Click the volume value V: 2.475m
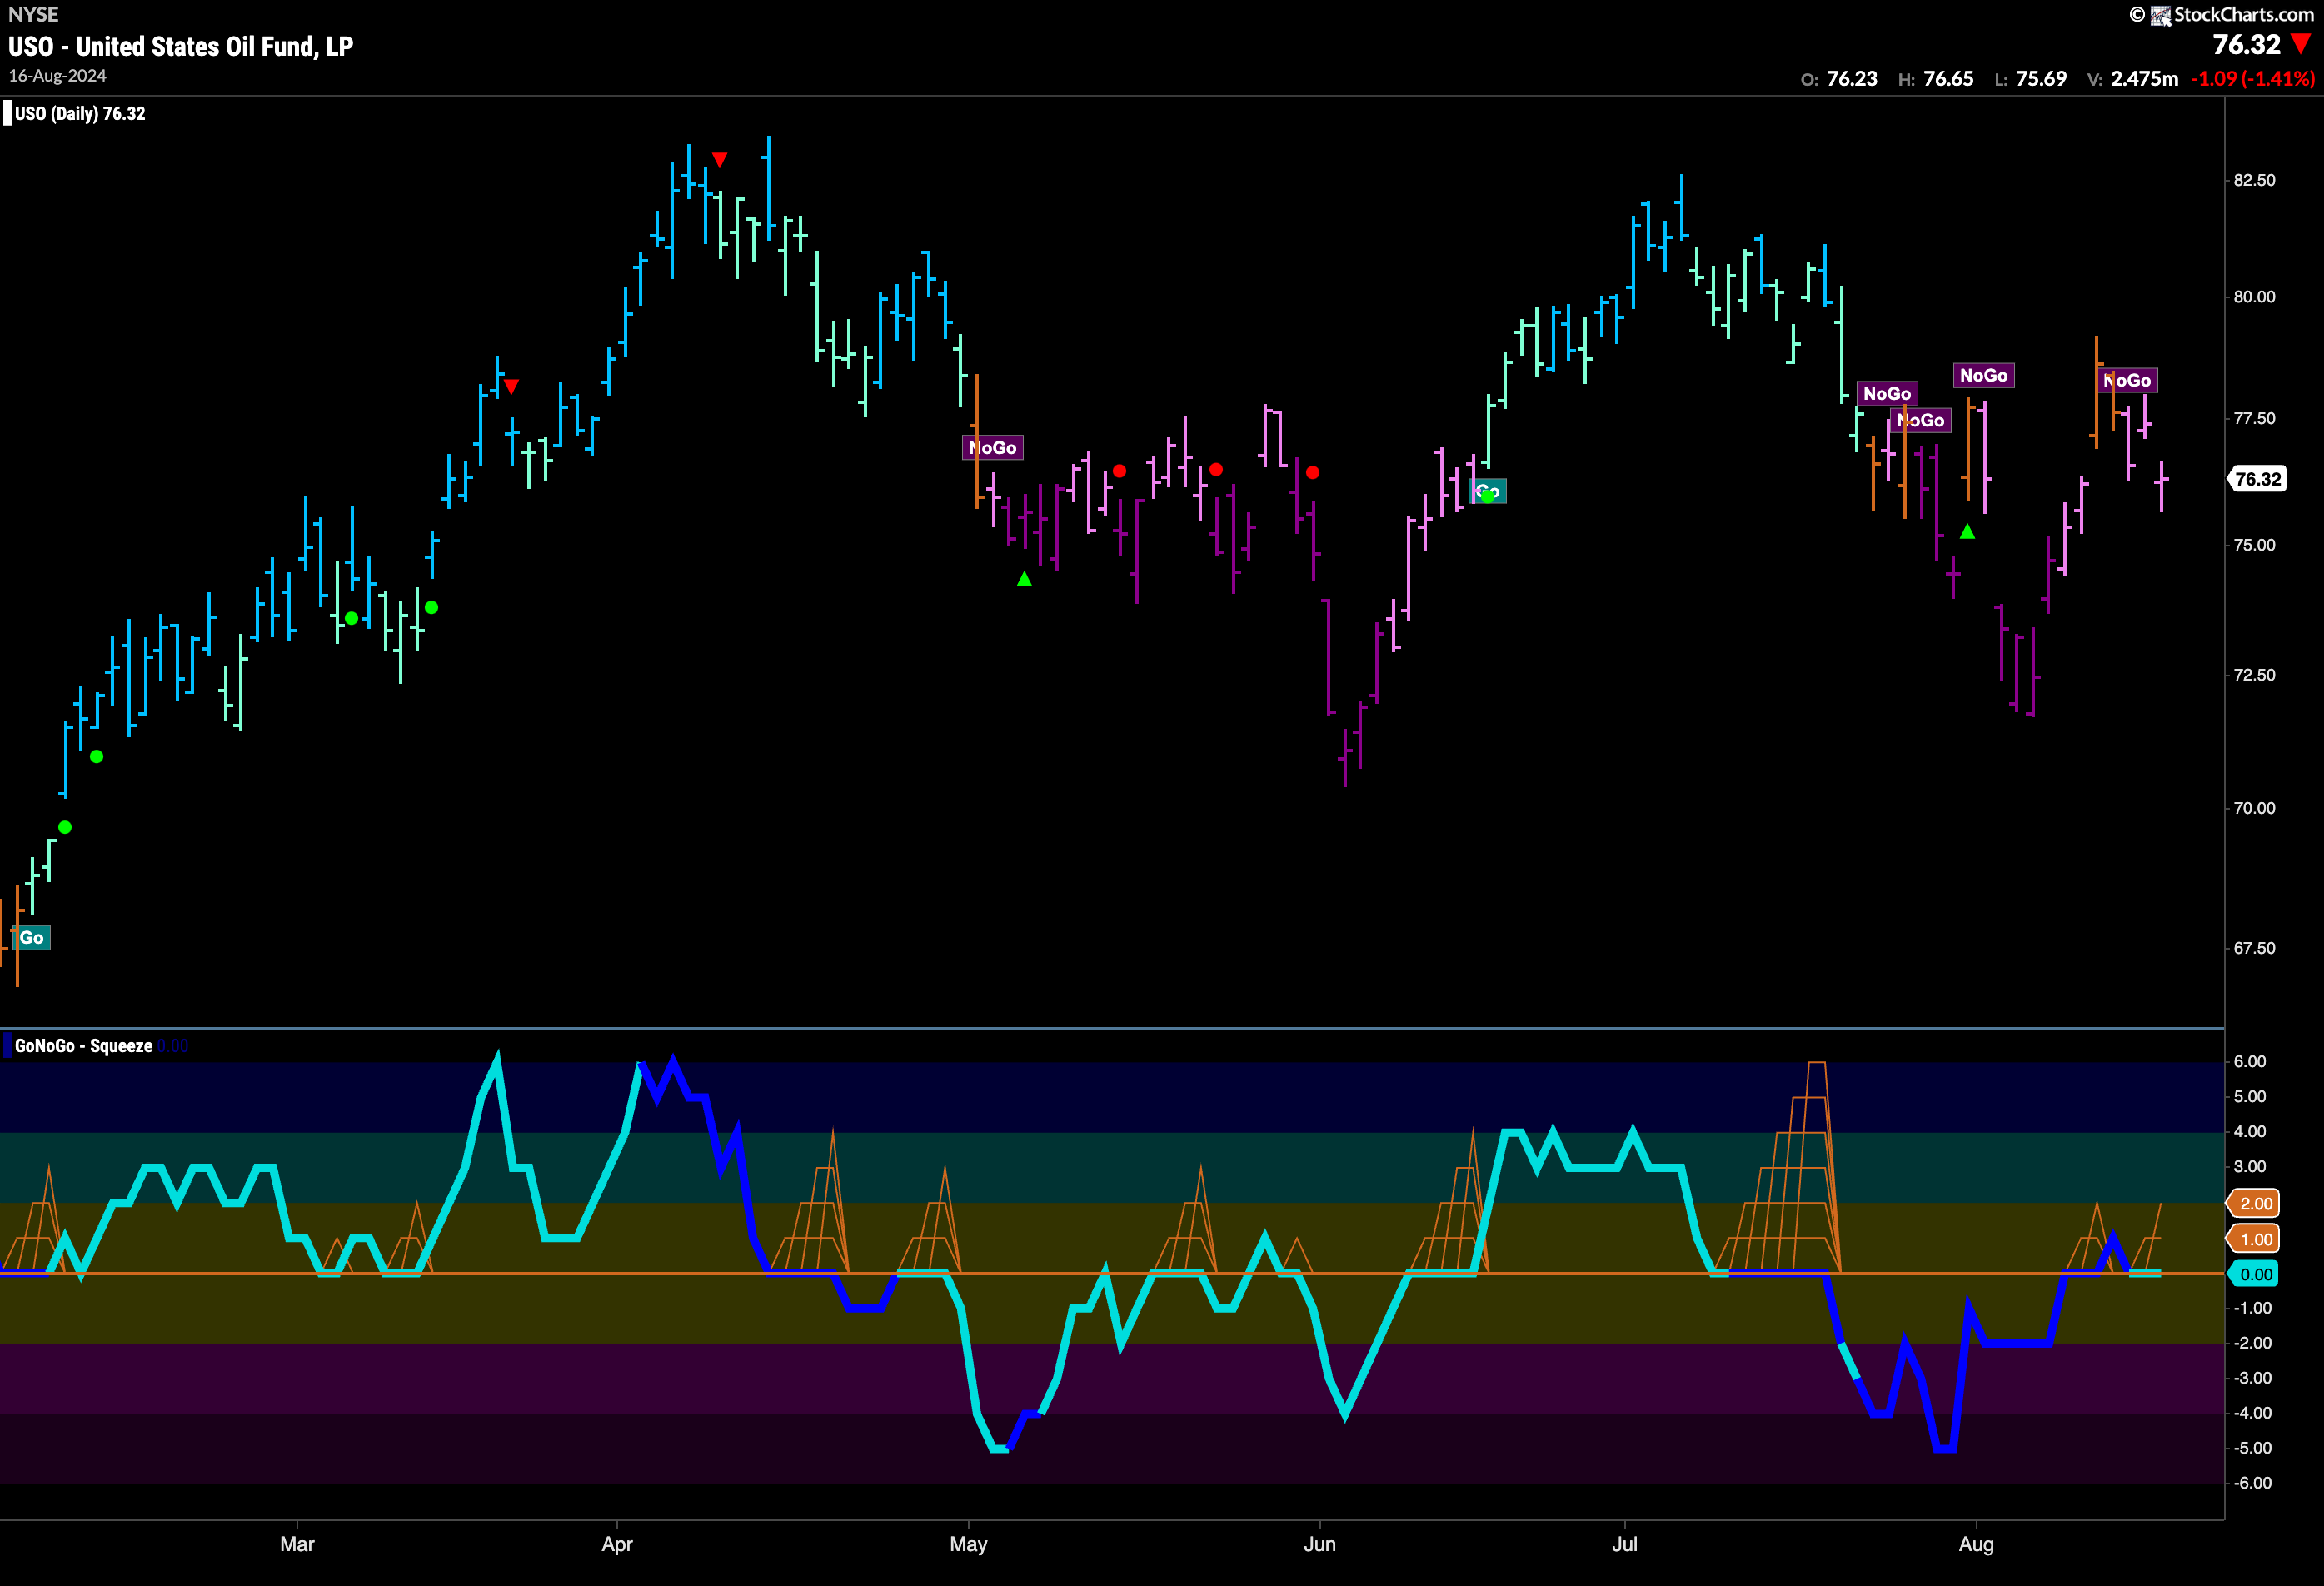 (2133, 79)
